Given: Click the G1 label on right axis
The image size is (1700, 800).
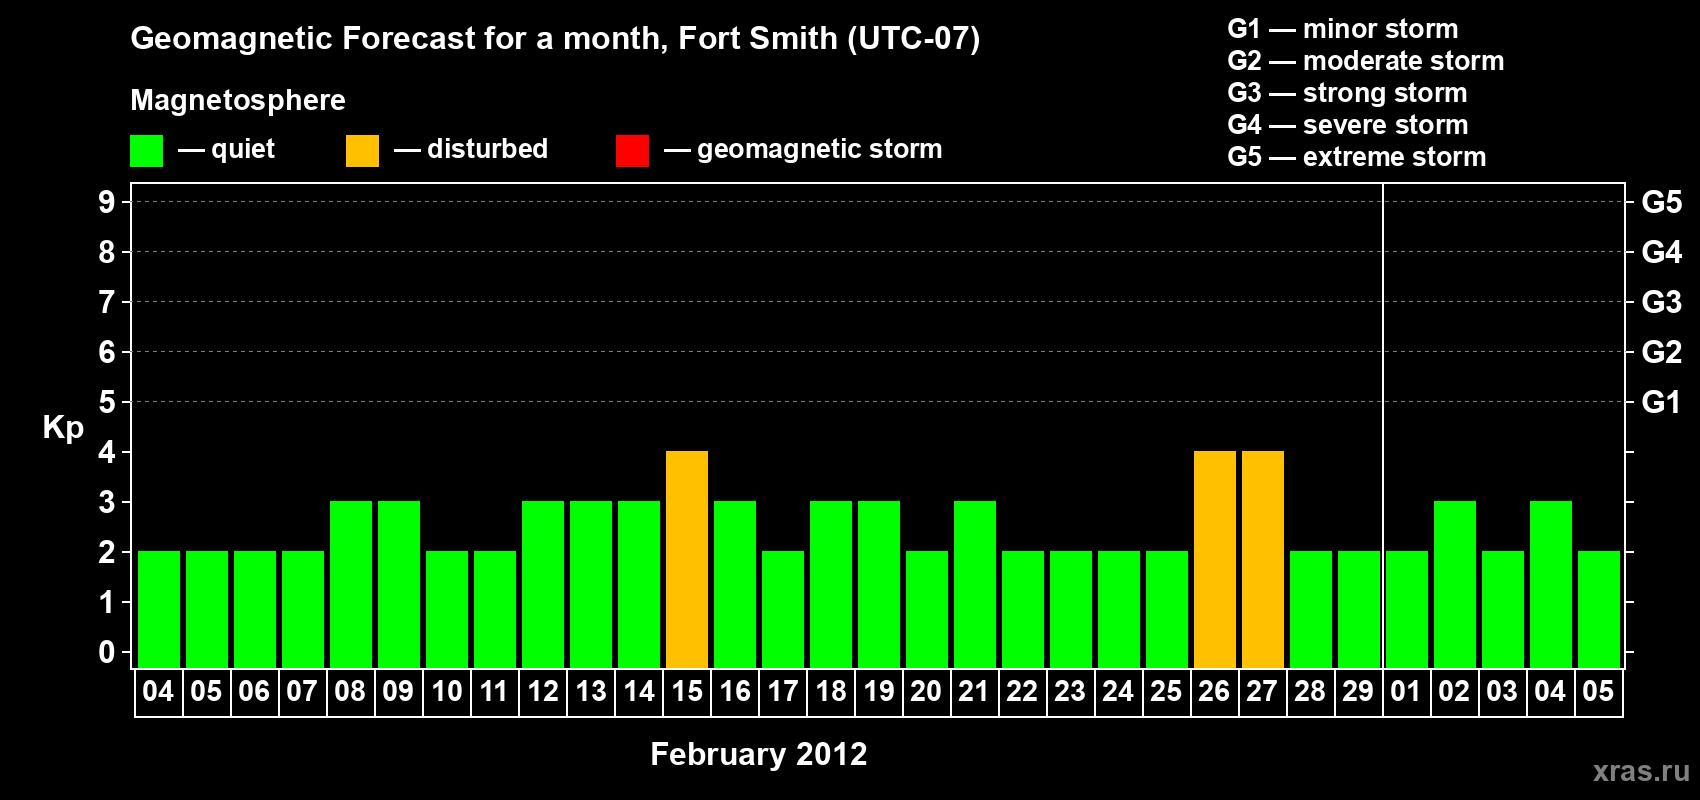Looking at the screenshot, I should 1662,402.
